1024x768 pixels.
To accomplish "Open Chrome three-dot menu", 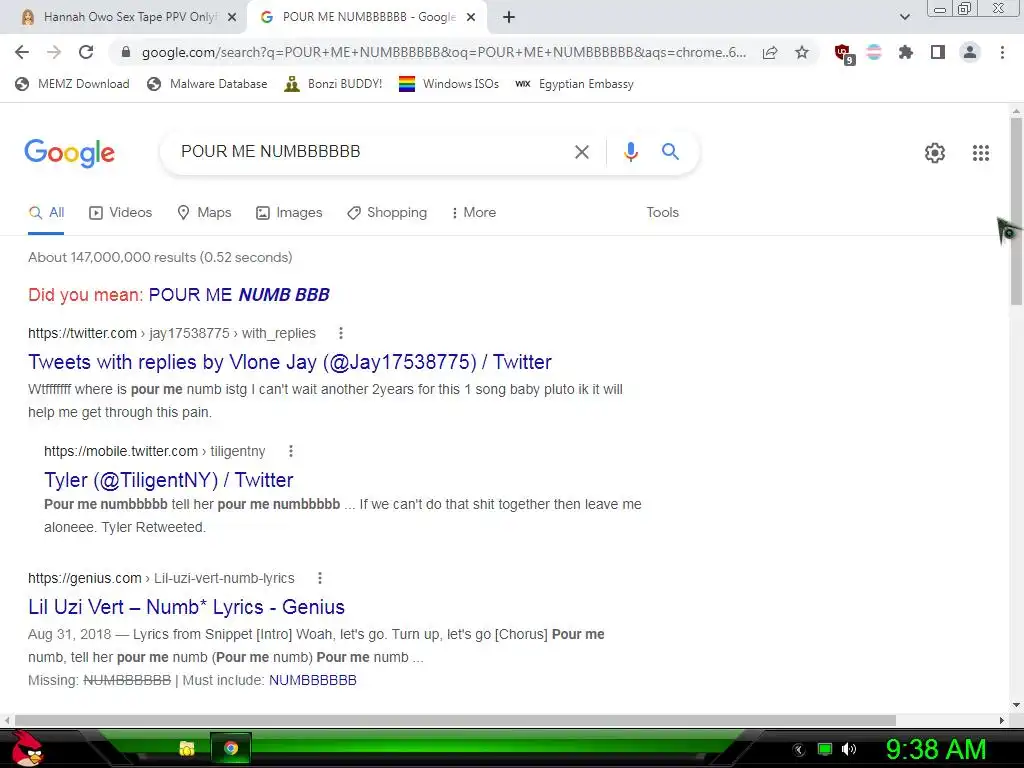I will pyautogui.click(x=1002, y=52).
